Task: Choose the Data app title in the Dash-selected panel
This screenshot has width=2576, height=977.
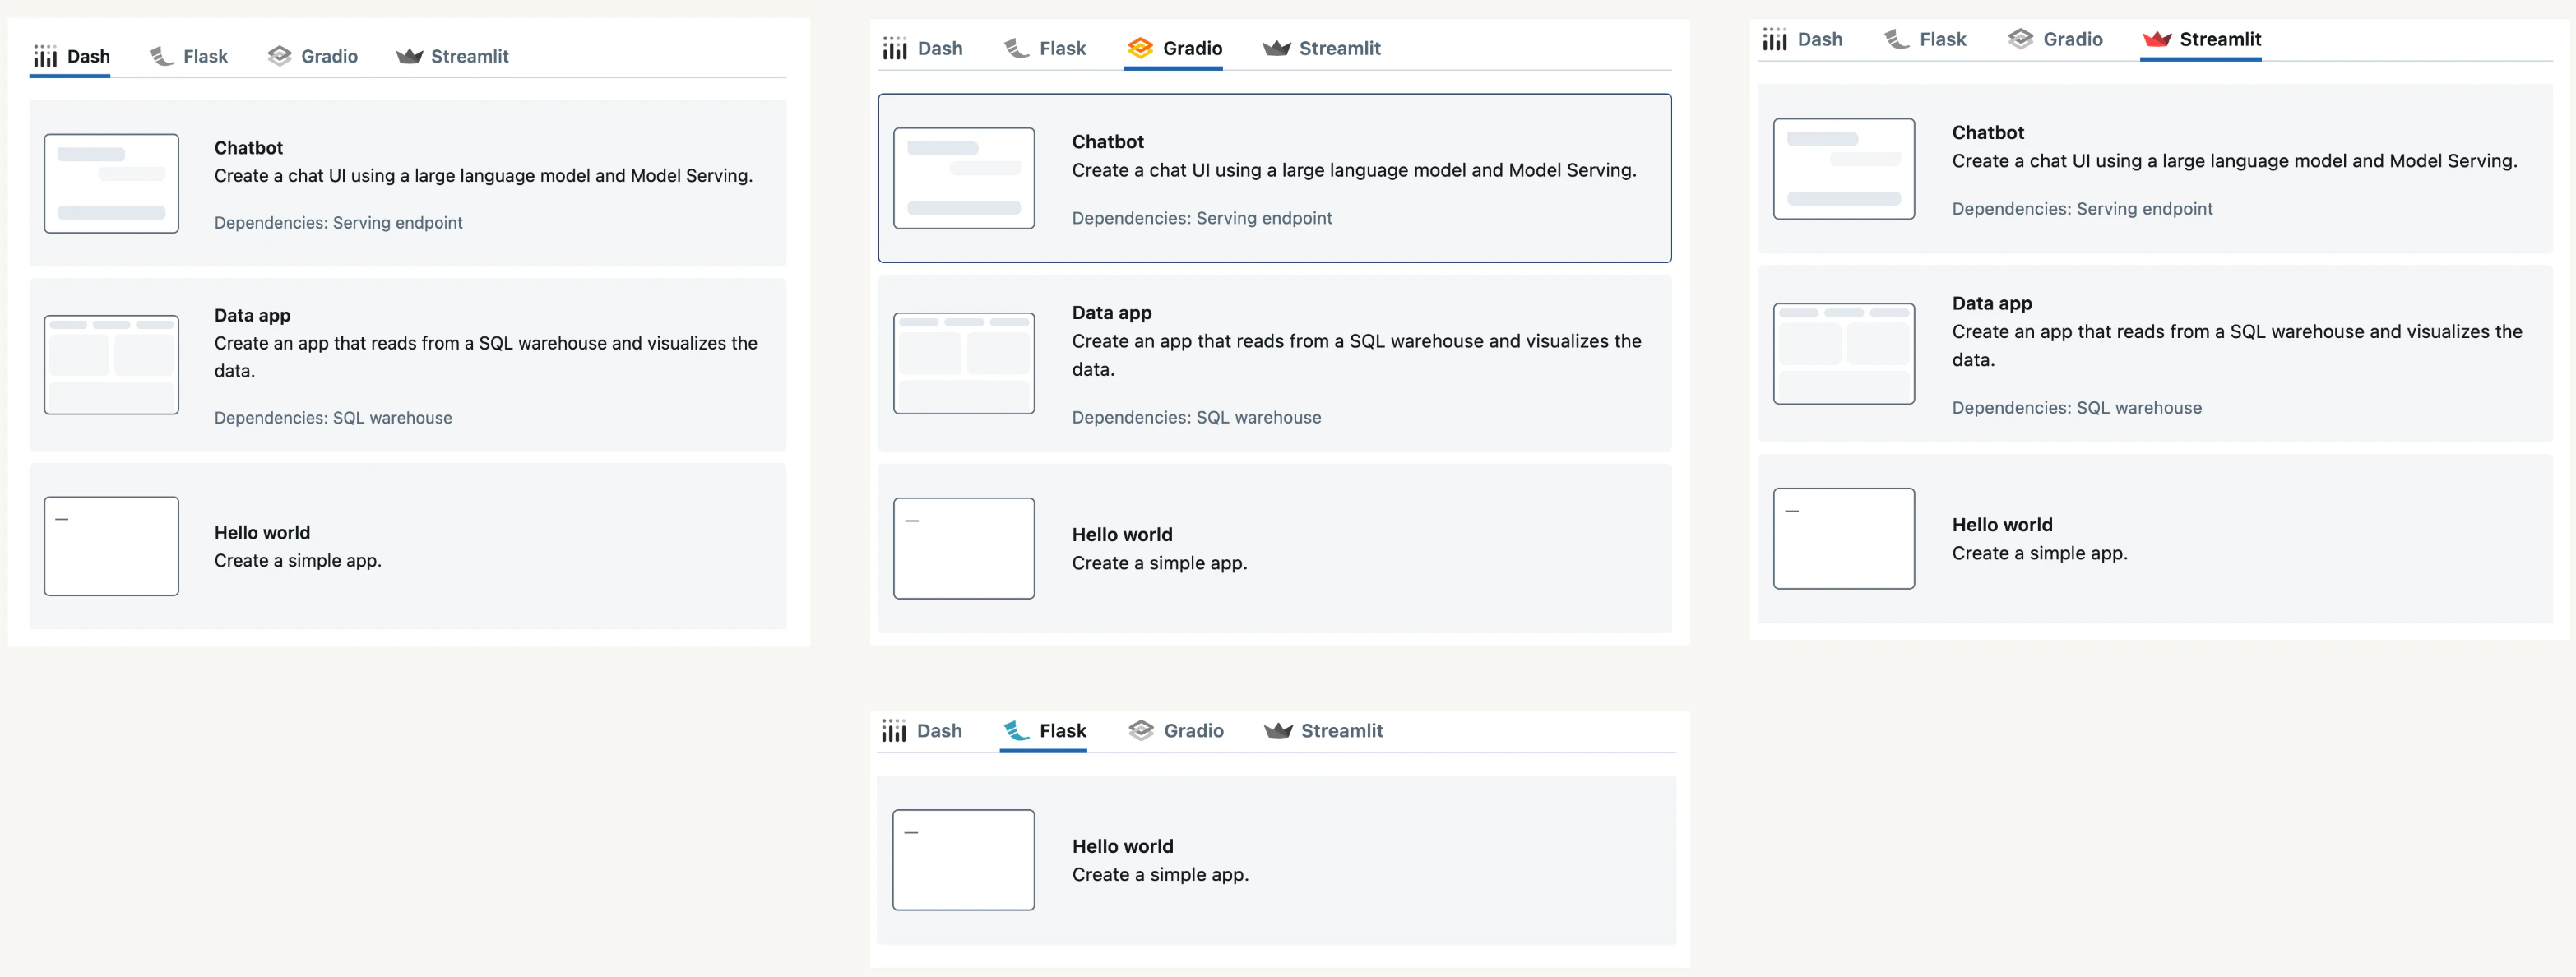Action: point(253,315)
